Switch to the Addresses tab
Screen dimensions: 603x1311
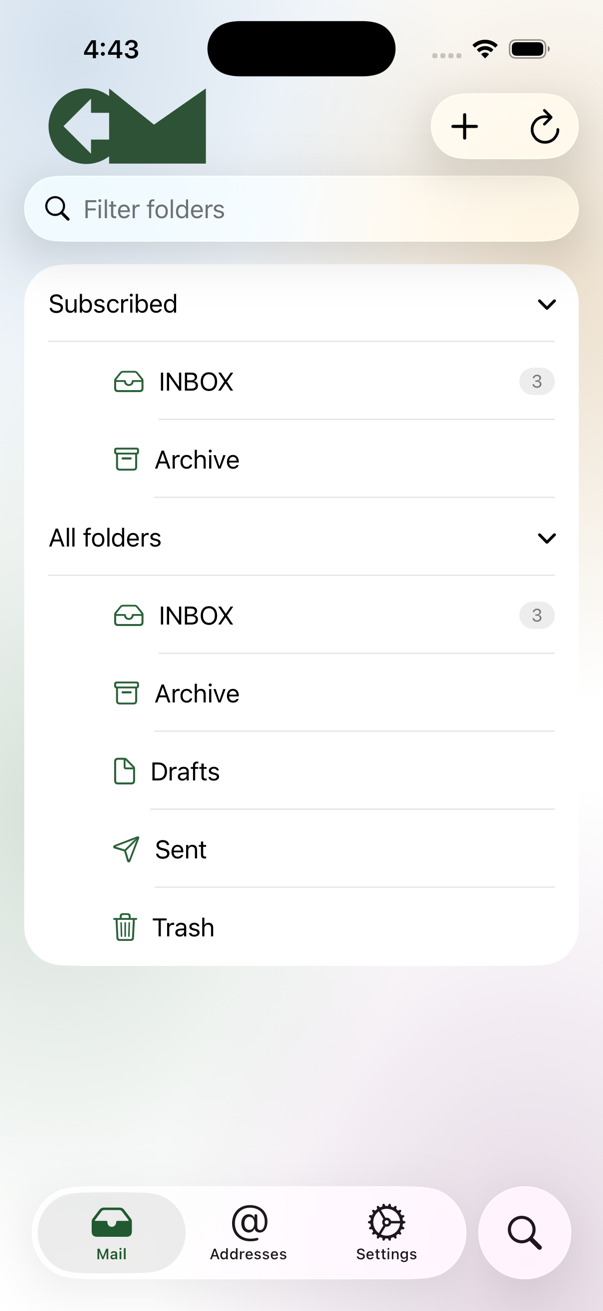point(248,1233)
